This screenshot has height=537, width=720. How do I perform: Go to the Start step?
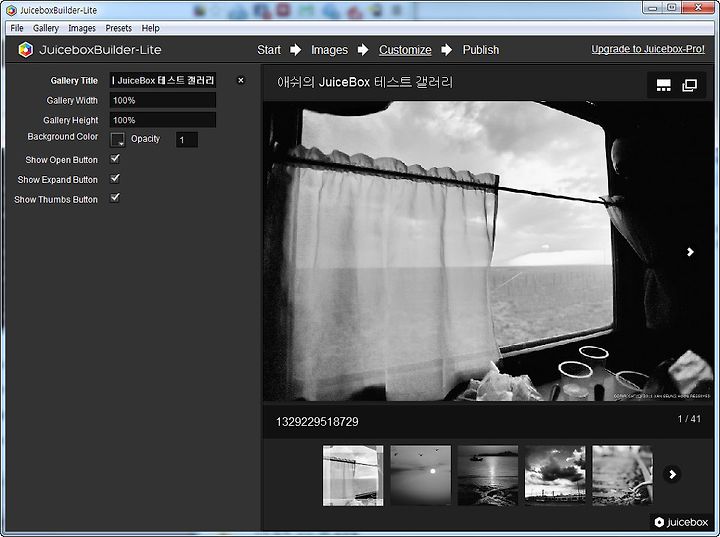point(269,50)
